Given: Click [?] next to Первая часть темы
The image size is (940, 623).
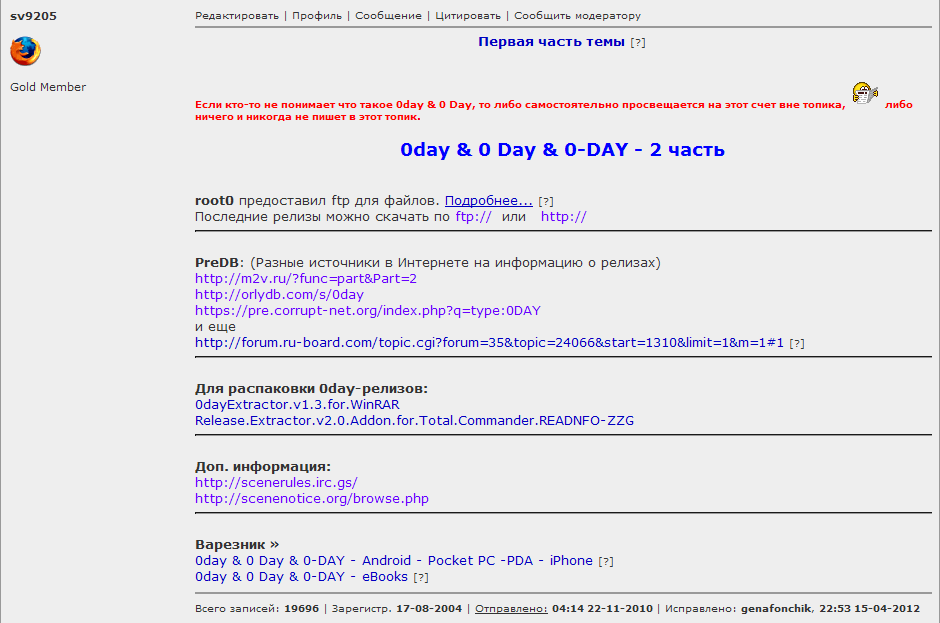Looking at the screenshot, I should pos(638,43).
